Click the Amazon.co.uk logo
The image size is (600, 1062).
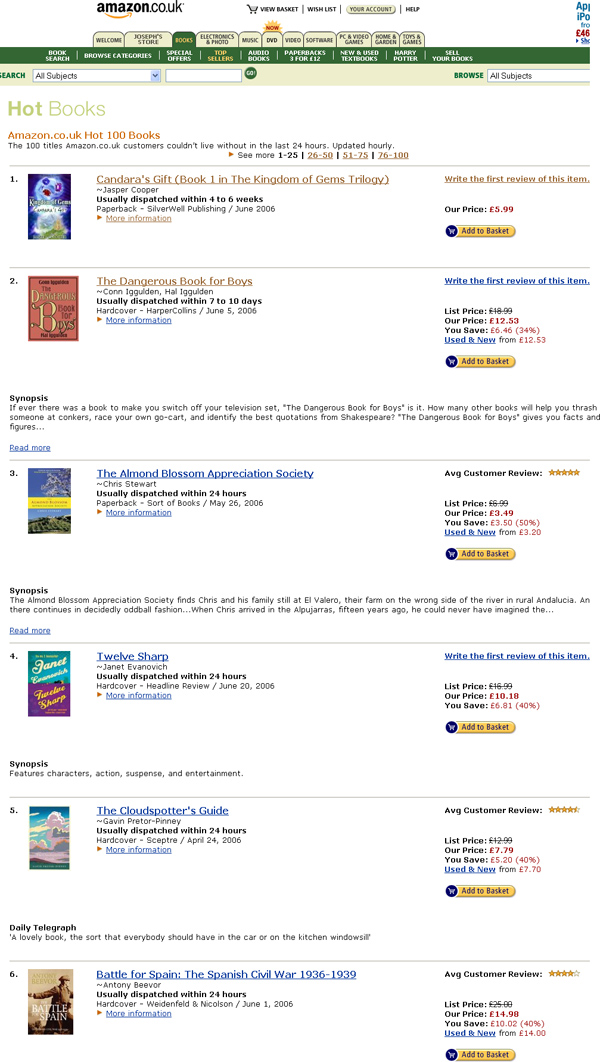[138, 9]
